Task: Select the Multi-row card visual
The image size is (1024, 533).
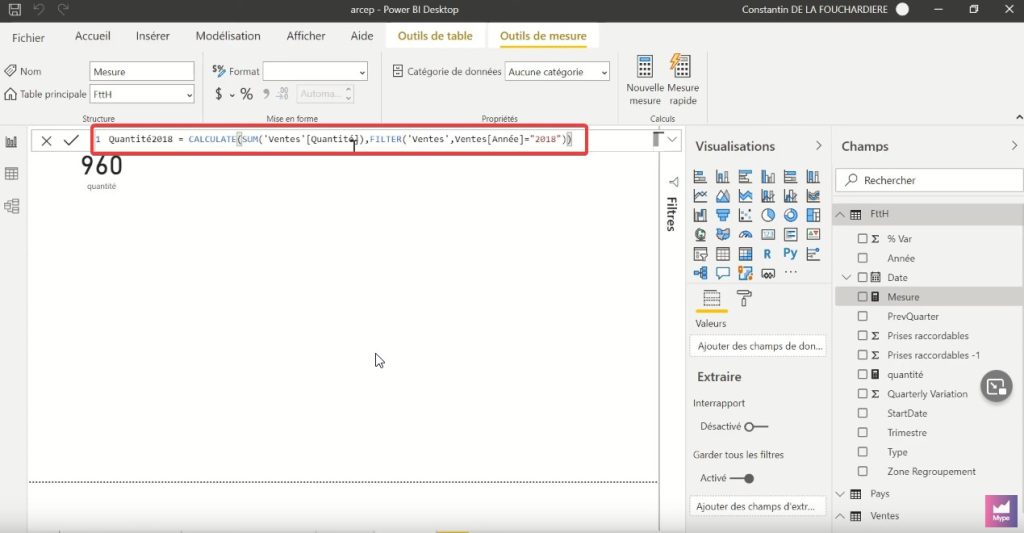Action: point(790,234)
